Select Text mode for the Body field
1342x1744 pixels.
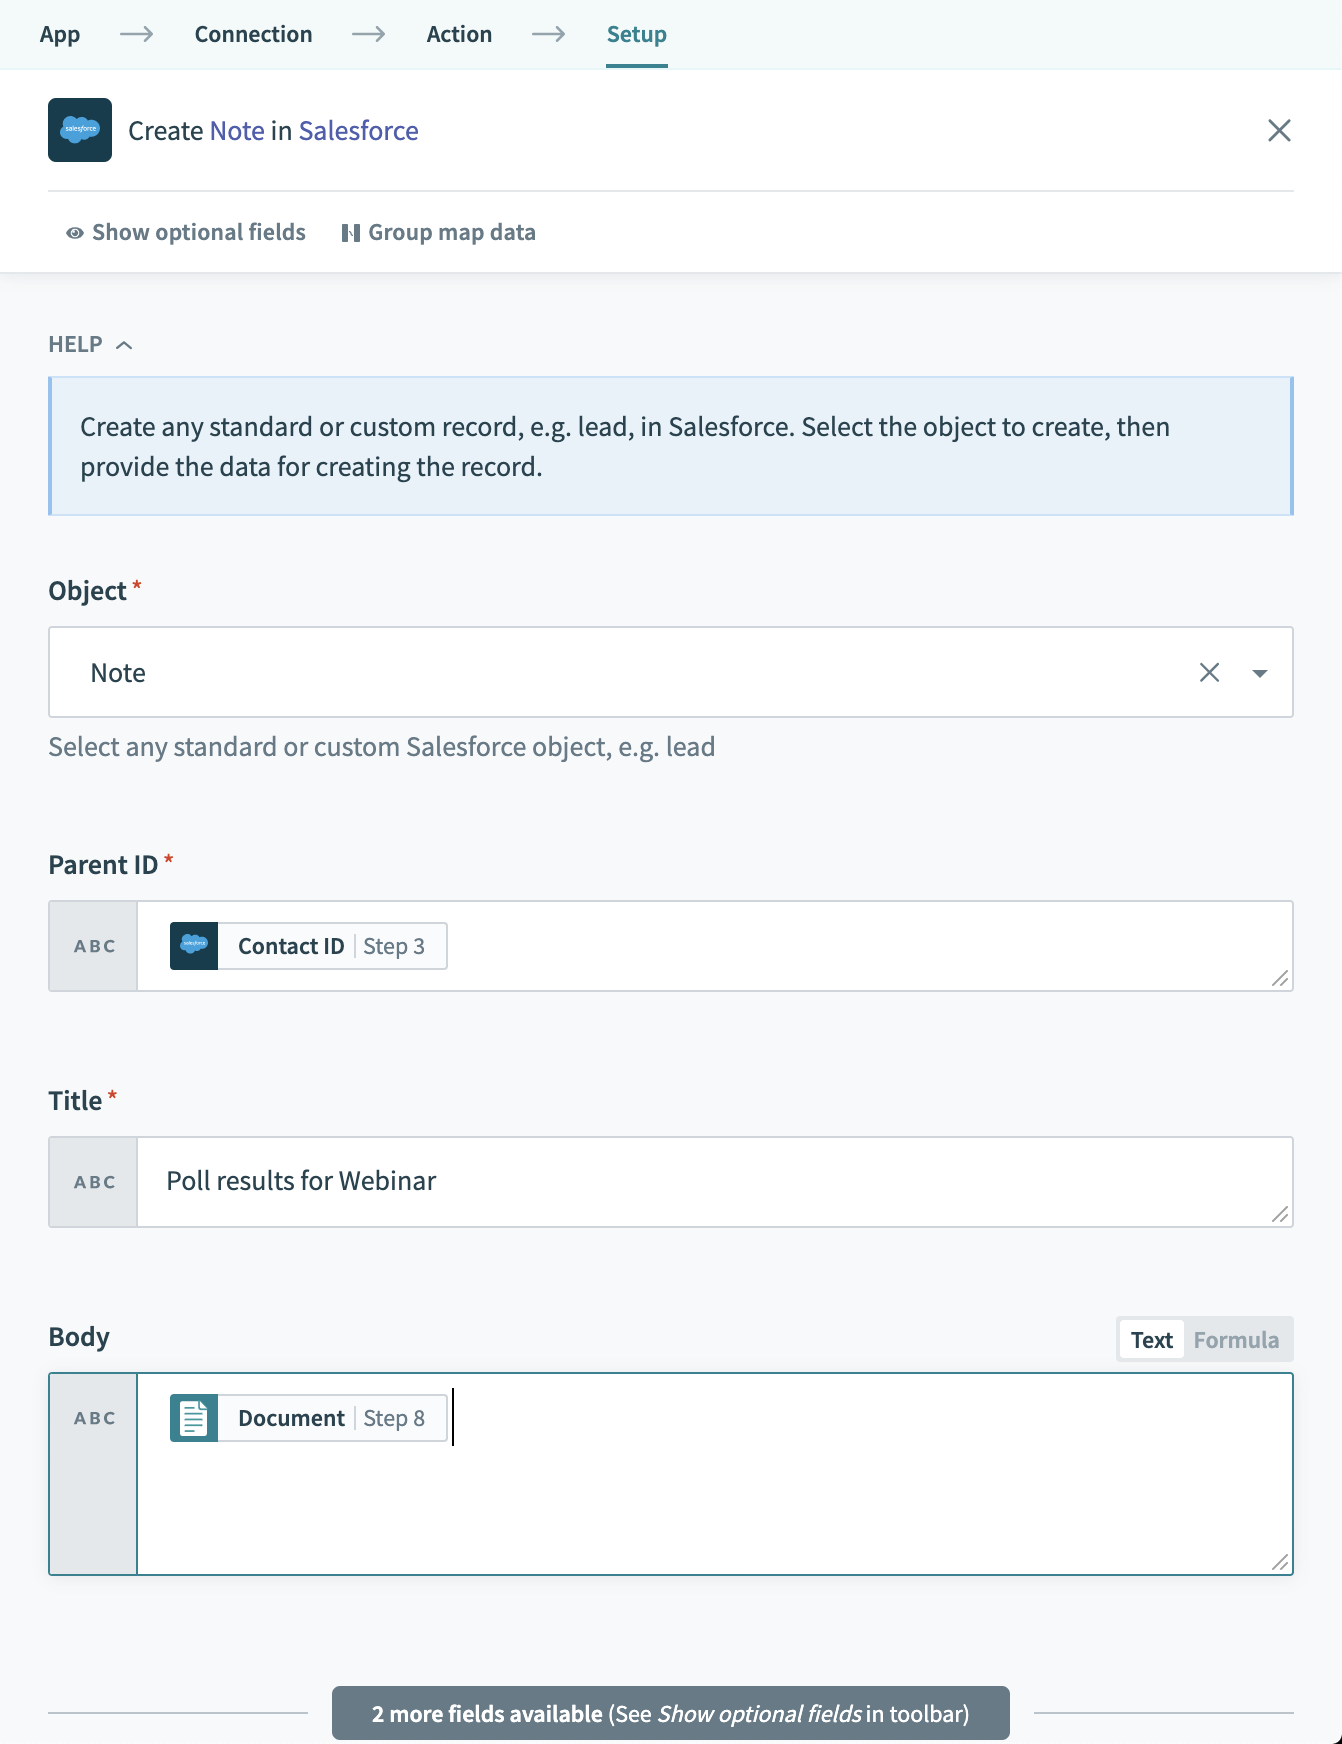point(1151,1339)
